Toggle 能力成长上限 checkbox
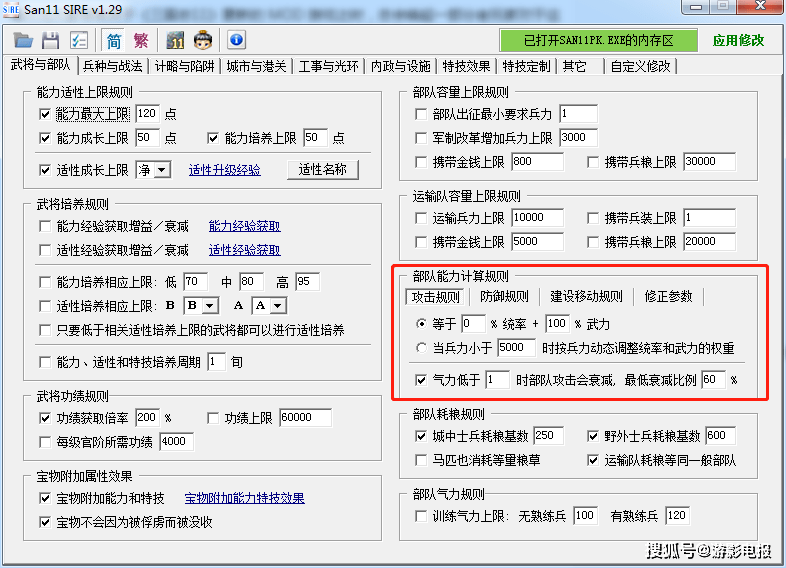 [x=45, y=138]
